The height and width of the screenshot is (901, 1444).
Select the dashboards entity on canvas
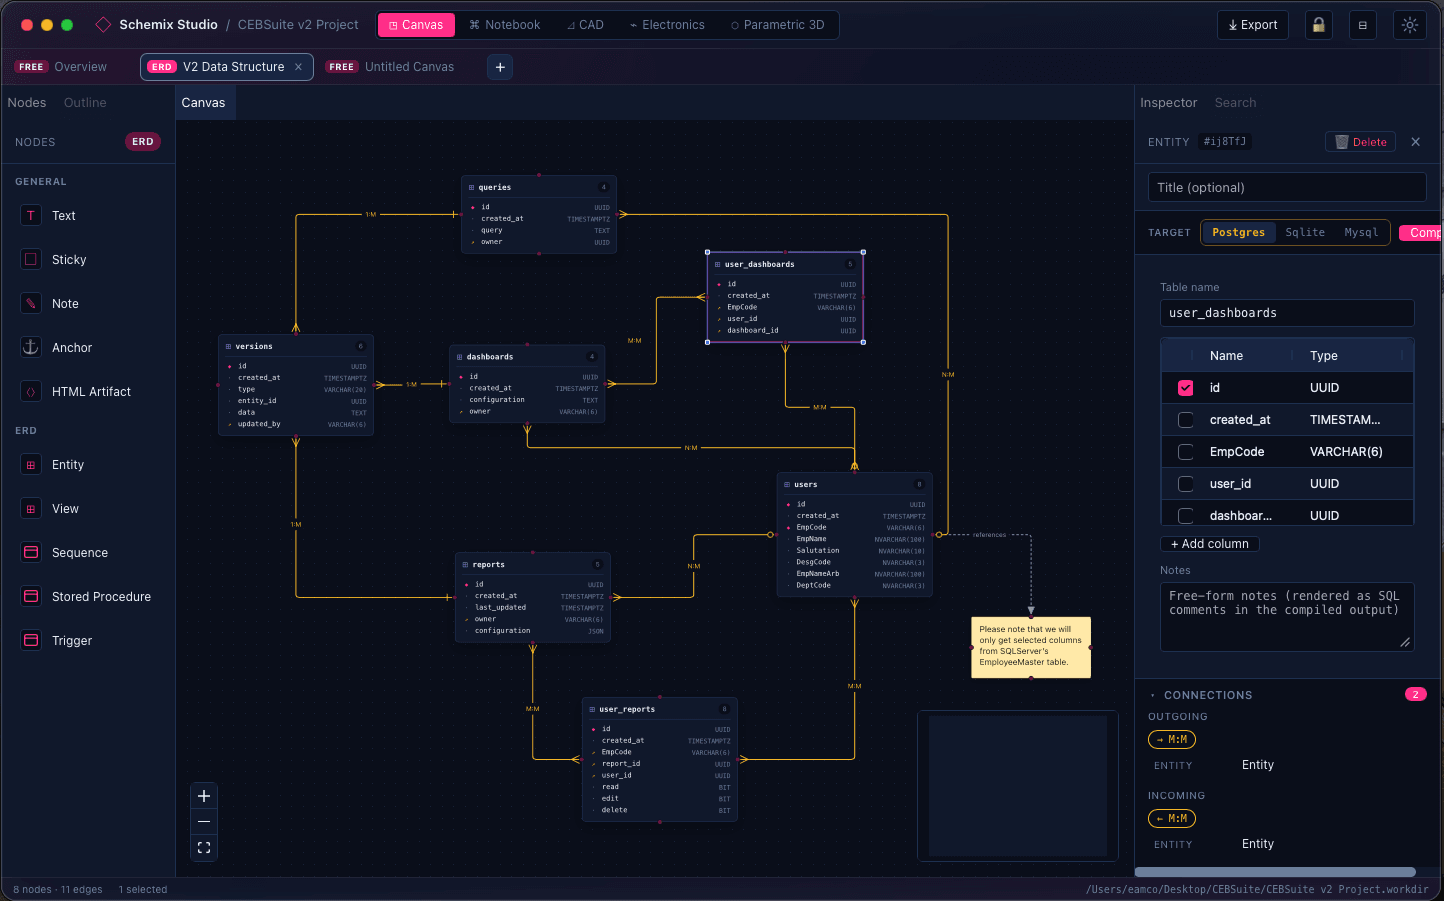tap(527, 385)
